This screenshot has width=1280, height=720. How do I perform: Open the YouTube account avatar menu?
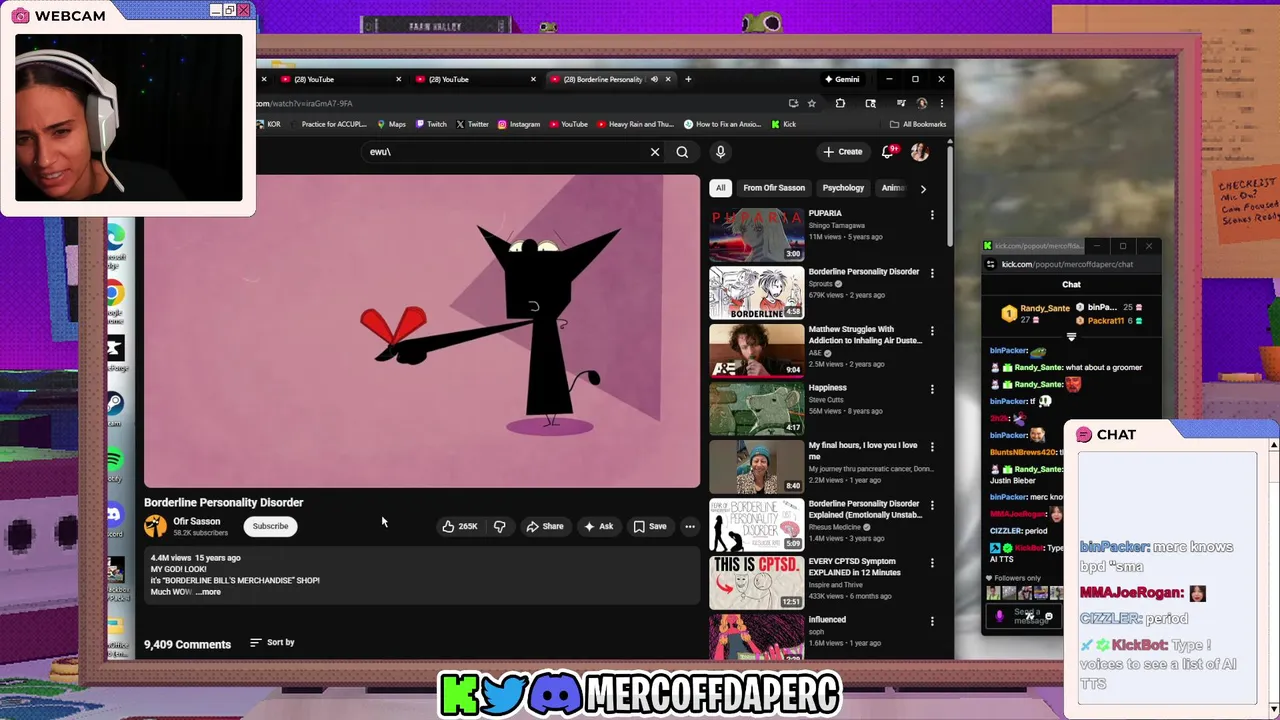pos(920,152)
